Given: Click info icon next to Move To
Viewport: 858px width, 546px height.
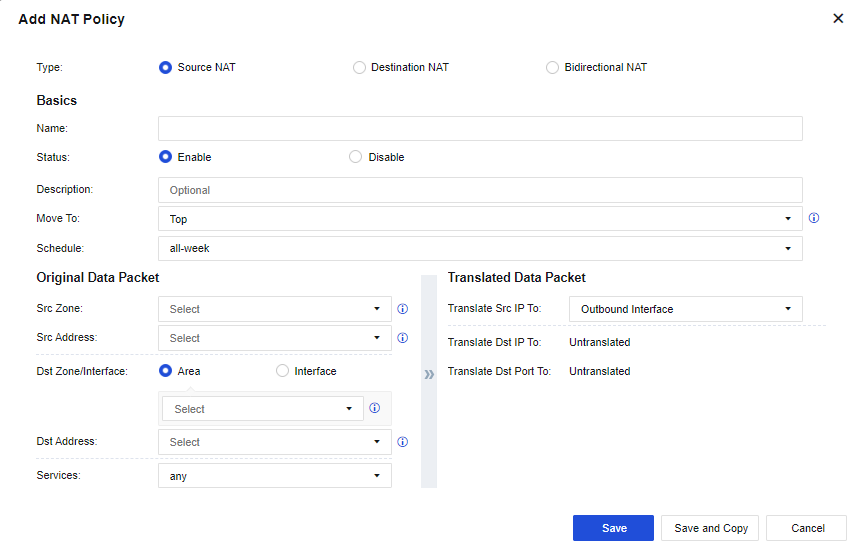Looking at the screenshot, I should [x=813, y=218].
